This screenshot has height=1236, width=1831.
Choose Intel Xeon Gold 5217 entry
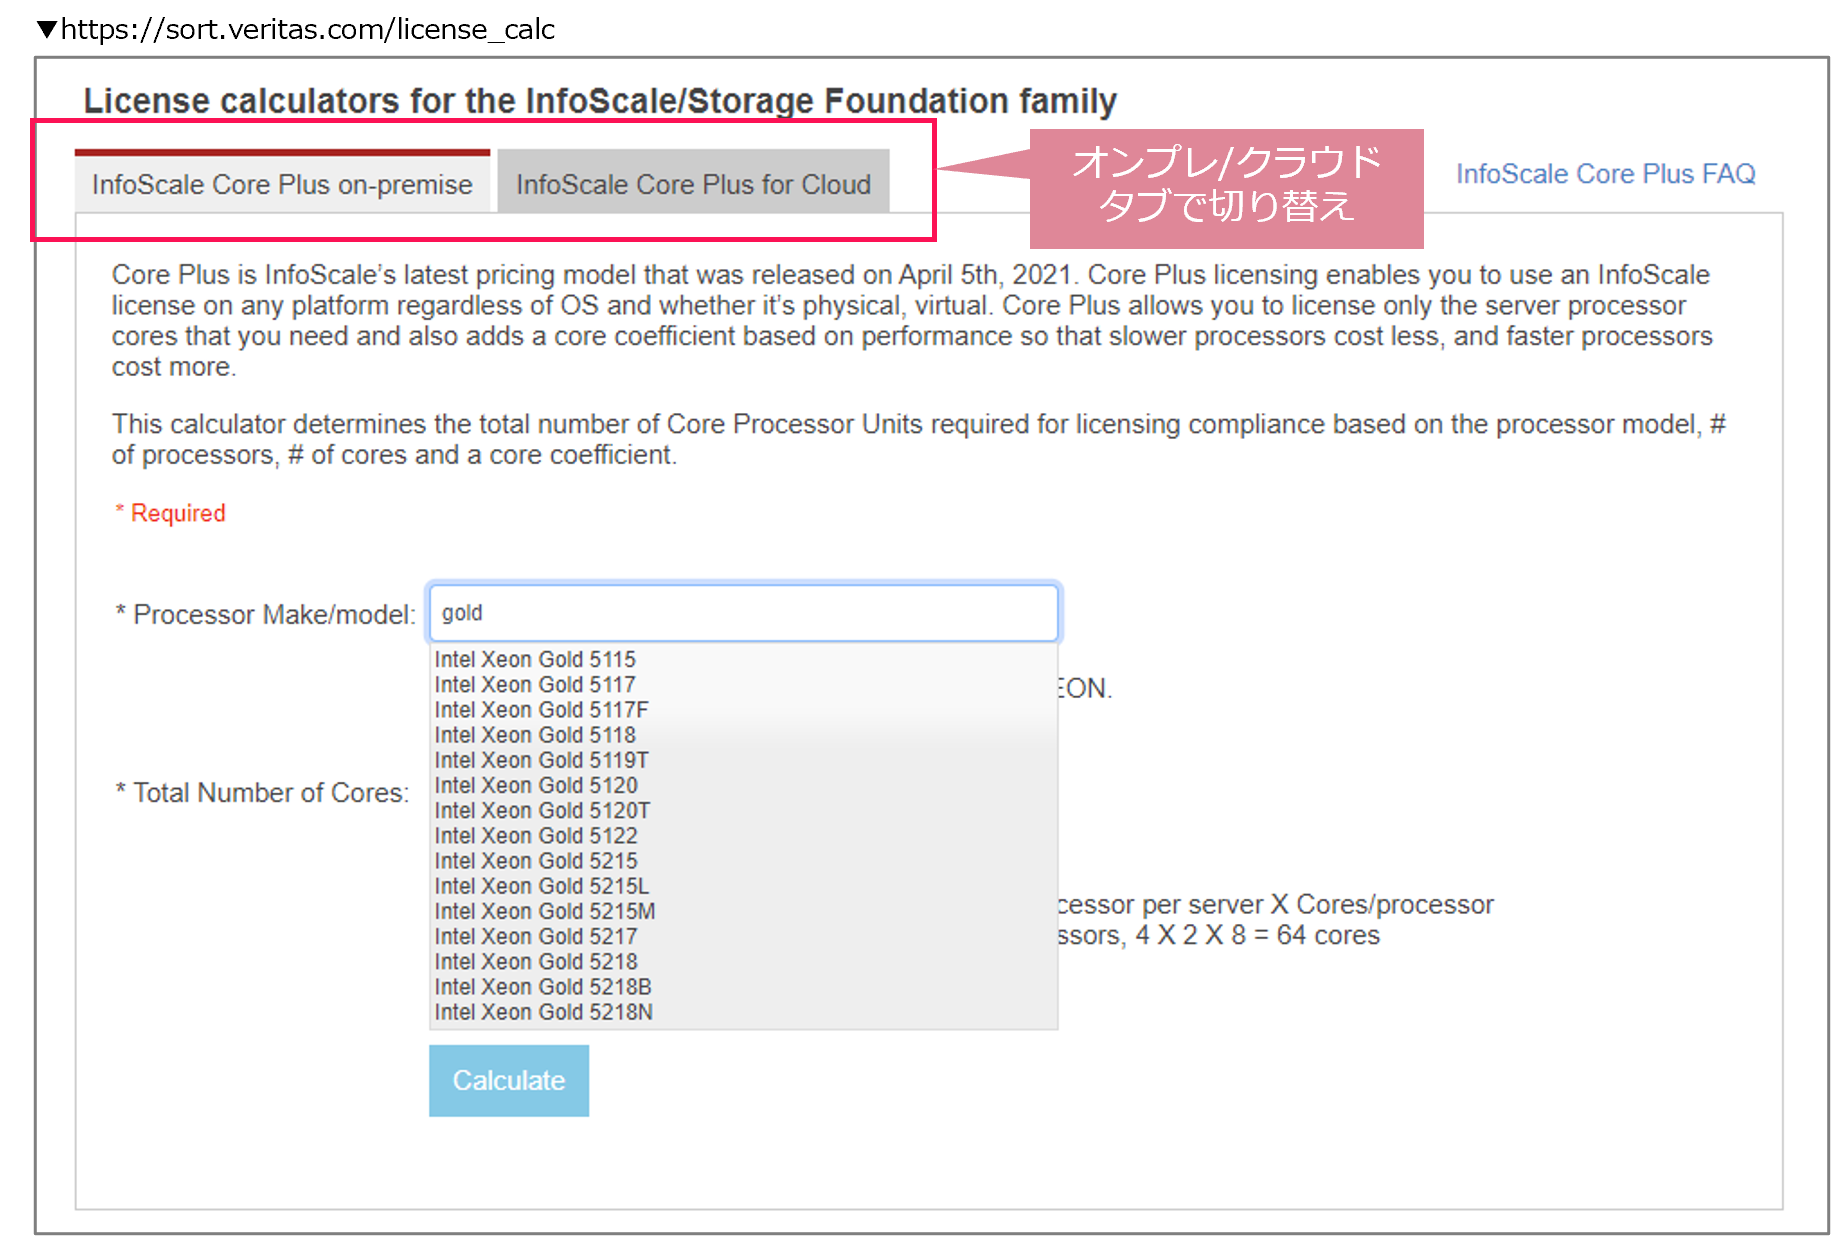(744, 936)
